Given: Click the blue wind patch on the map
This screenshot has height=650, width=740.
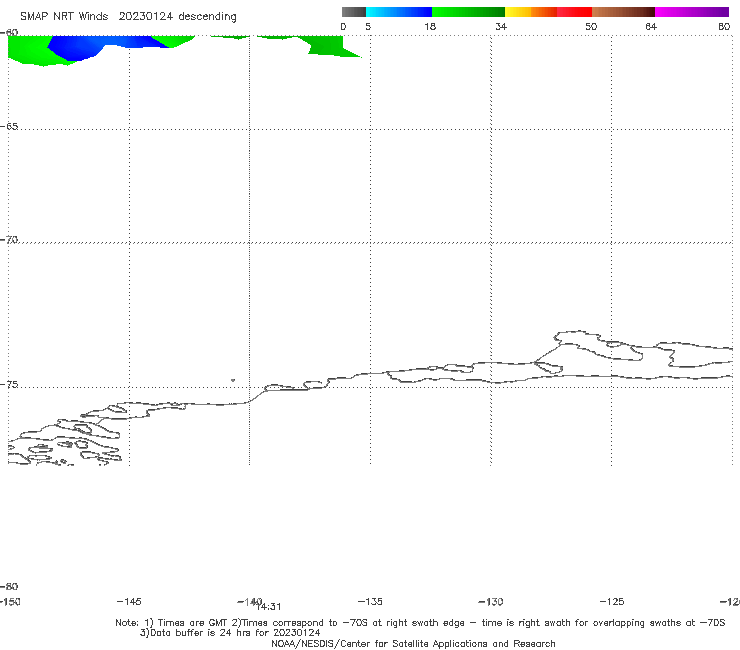Looking at the screenshot, I should (x=90, y=47).
